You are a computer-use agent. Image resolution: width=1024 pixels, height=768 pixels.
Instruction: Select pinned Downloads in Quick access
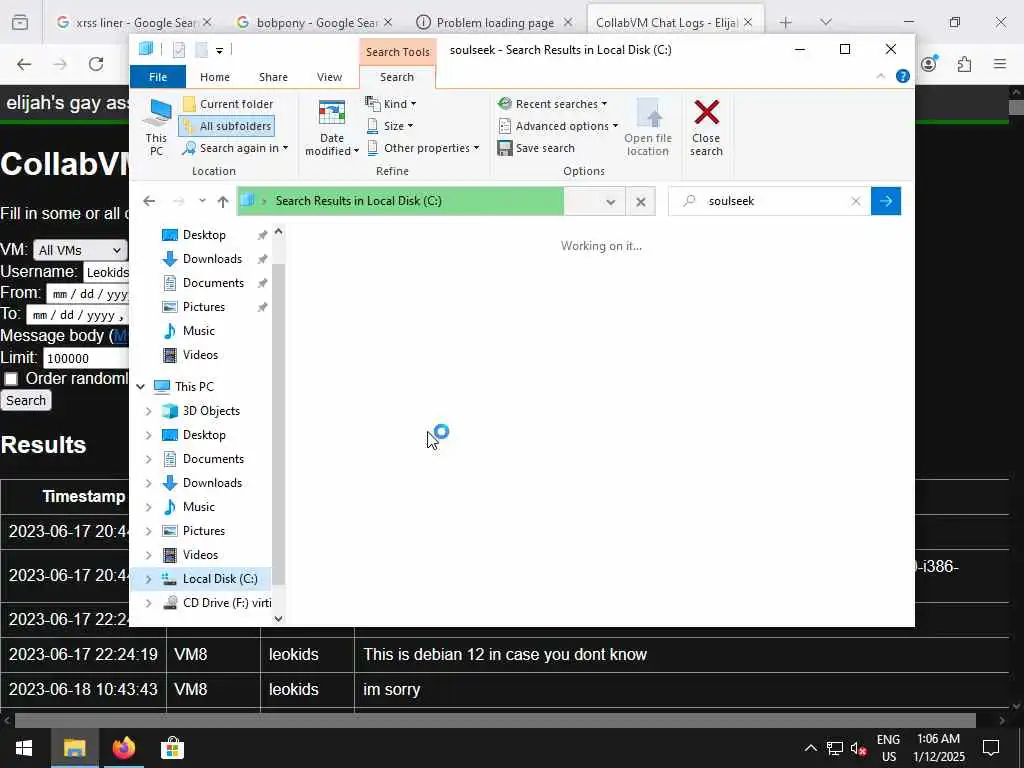click(212, 259)
